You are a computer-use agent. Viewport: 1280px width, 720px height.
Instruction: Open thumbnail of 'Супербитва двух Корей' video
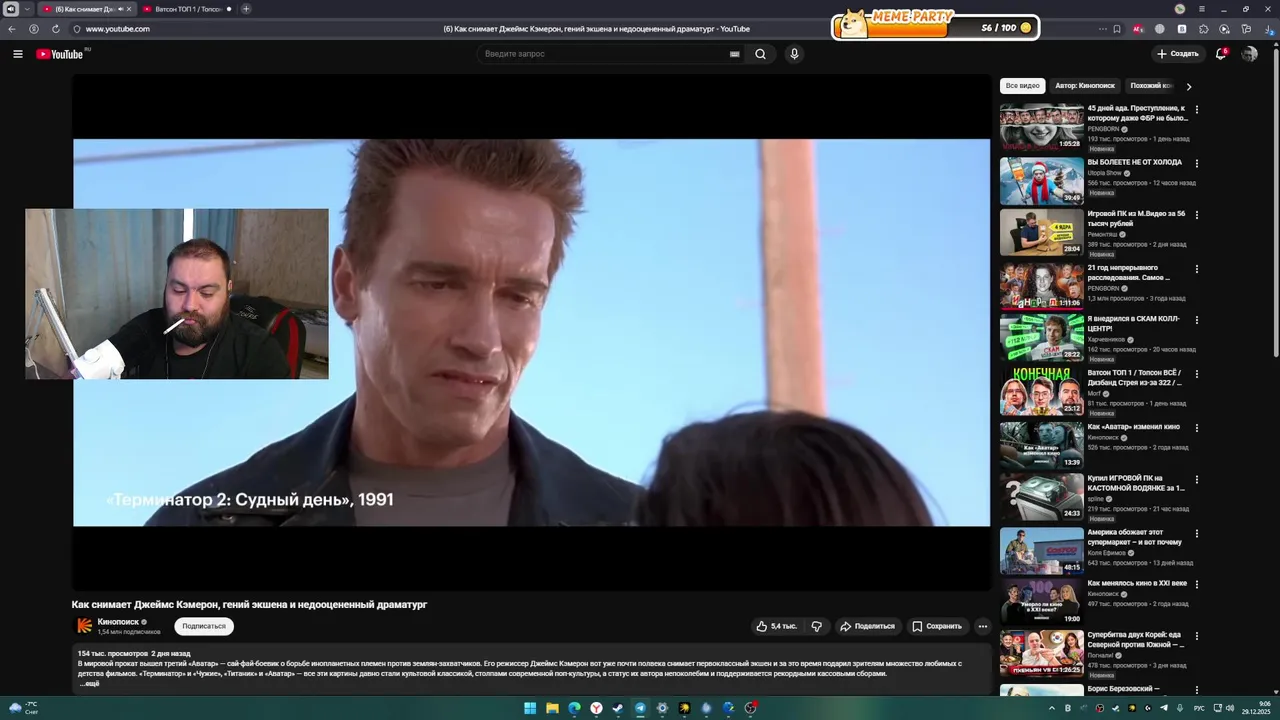tap(1041, 653)
